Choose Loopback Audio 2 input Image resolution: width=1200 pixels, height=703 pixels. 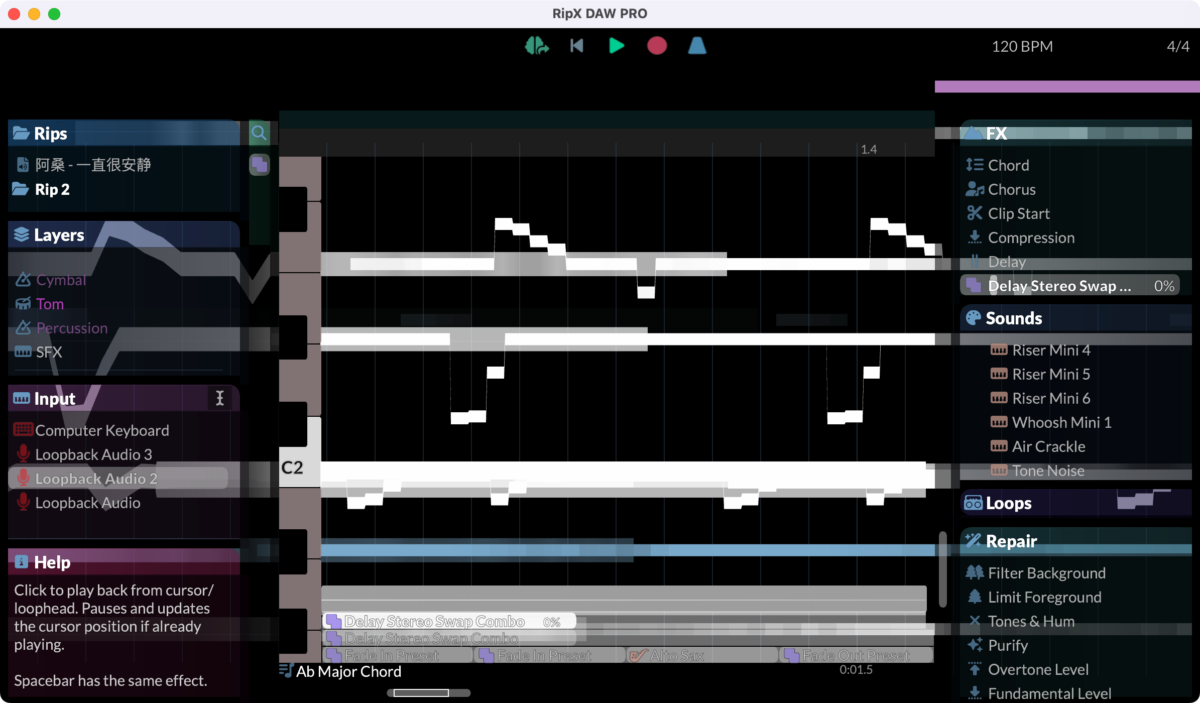coord(118,478)
